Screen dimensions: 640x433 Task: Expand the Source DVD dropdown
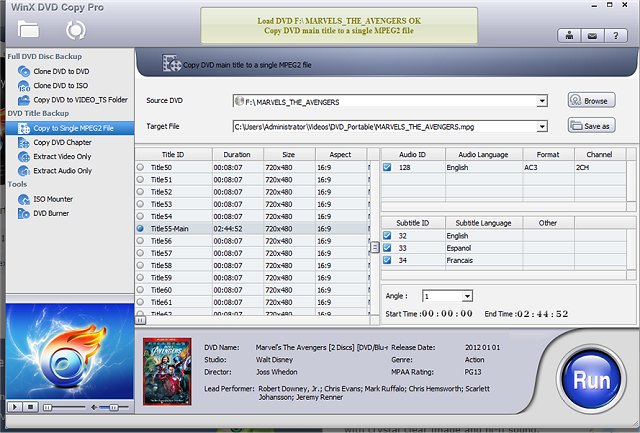tap(542, 101)
